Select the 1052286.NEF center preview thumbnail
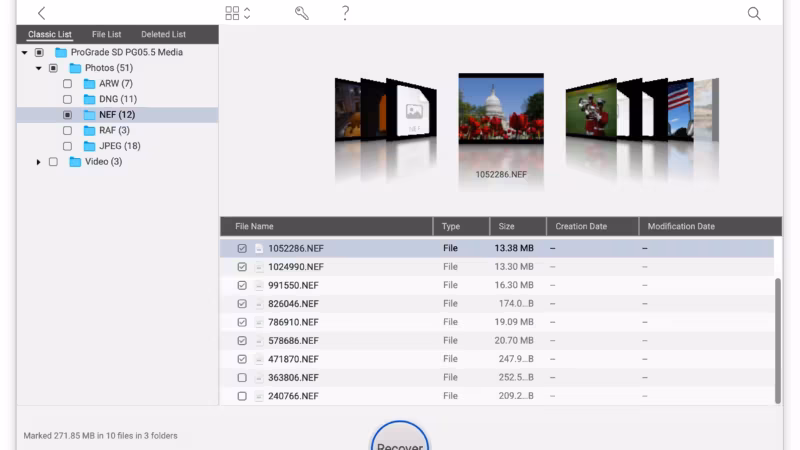This screenshot has height=450, width=800. (x=501, y=108)
